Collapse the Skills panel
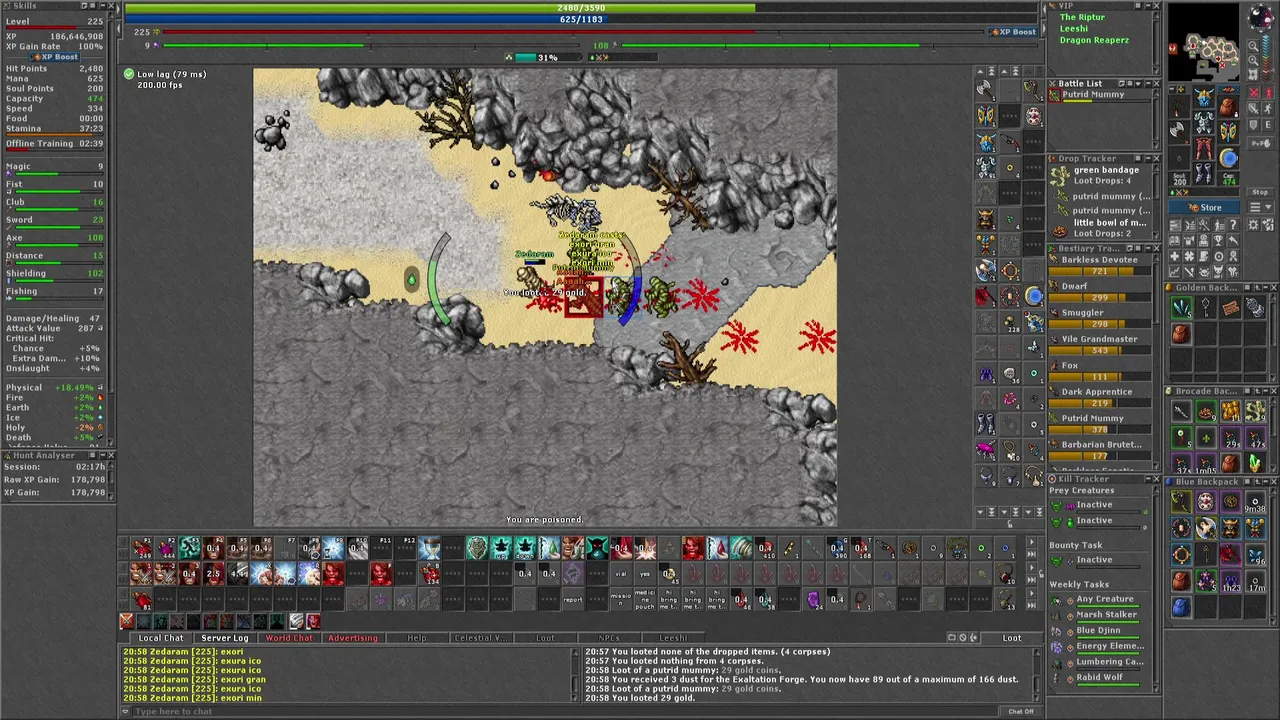The image size is (1280, 720). [103, 5]
